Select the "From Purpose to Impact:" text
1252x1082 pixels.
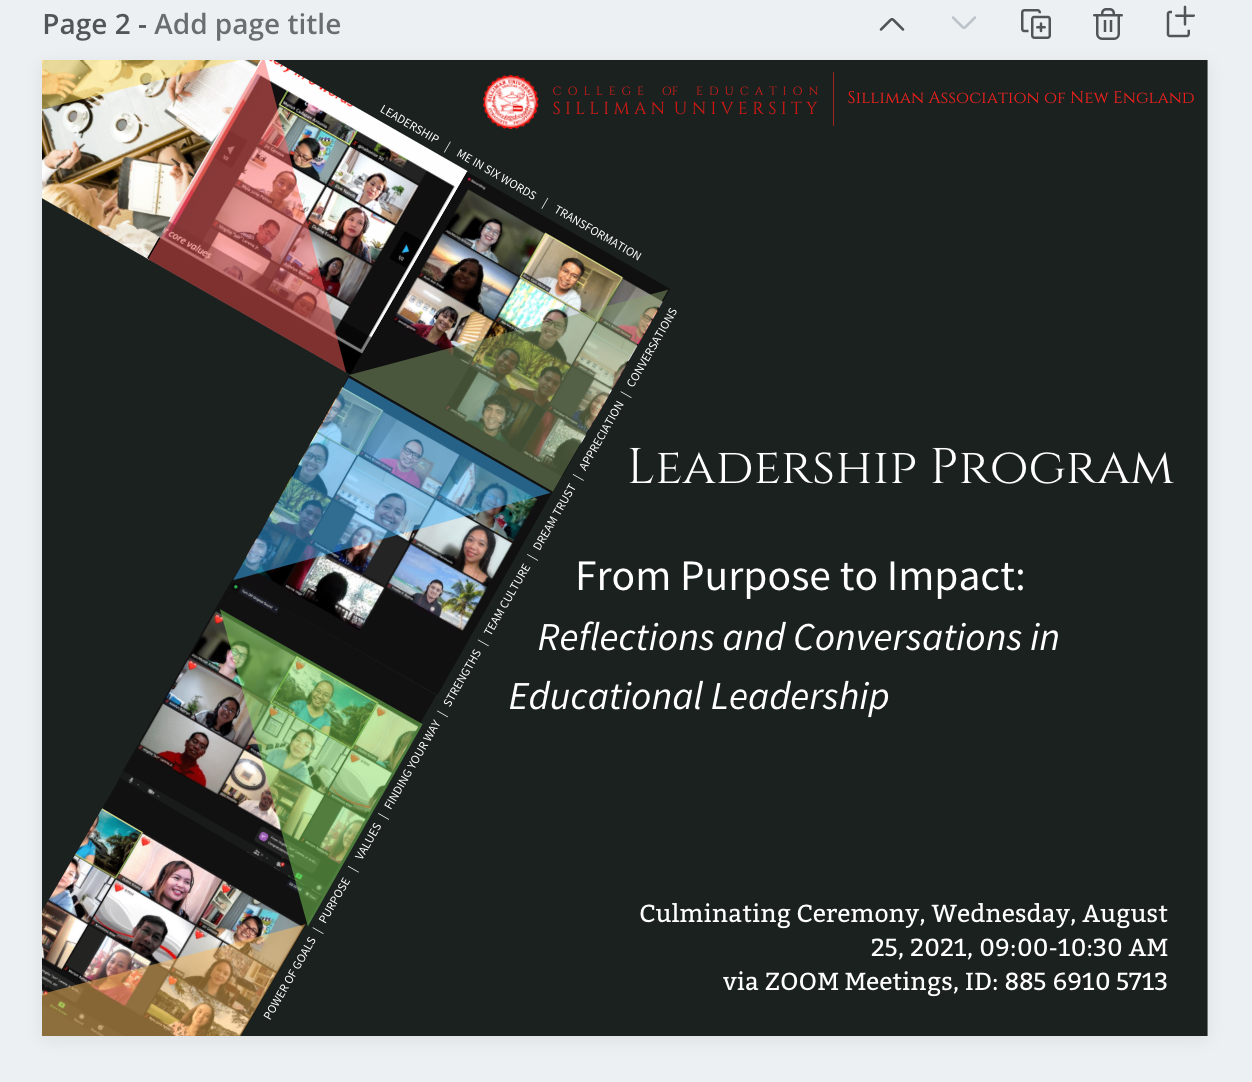[798, 576]
